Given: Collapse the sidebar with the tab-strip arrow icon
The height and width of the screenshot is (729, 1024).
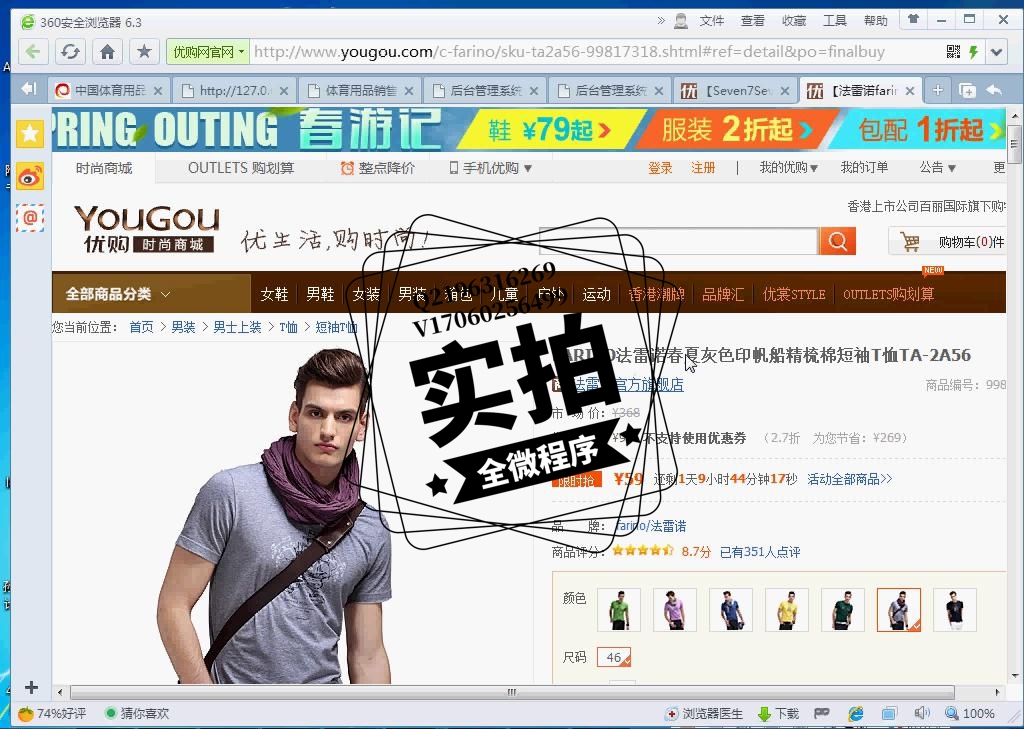Looking at the screenshot, I should pos(28,89).
